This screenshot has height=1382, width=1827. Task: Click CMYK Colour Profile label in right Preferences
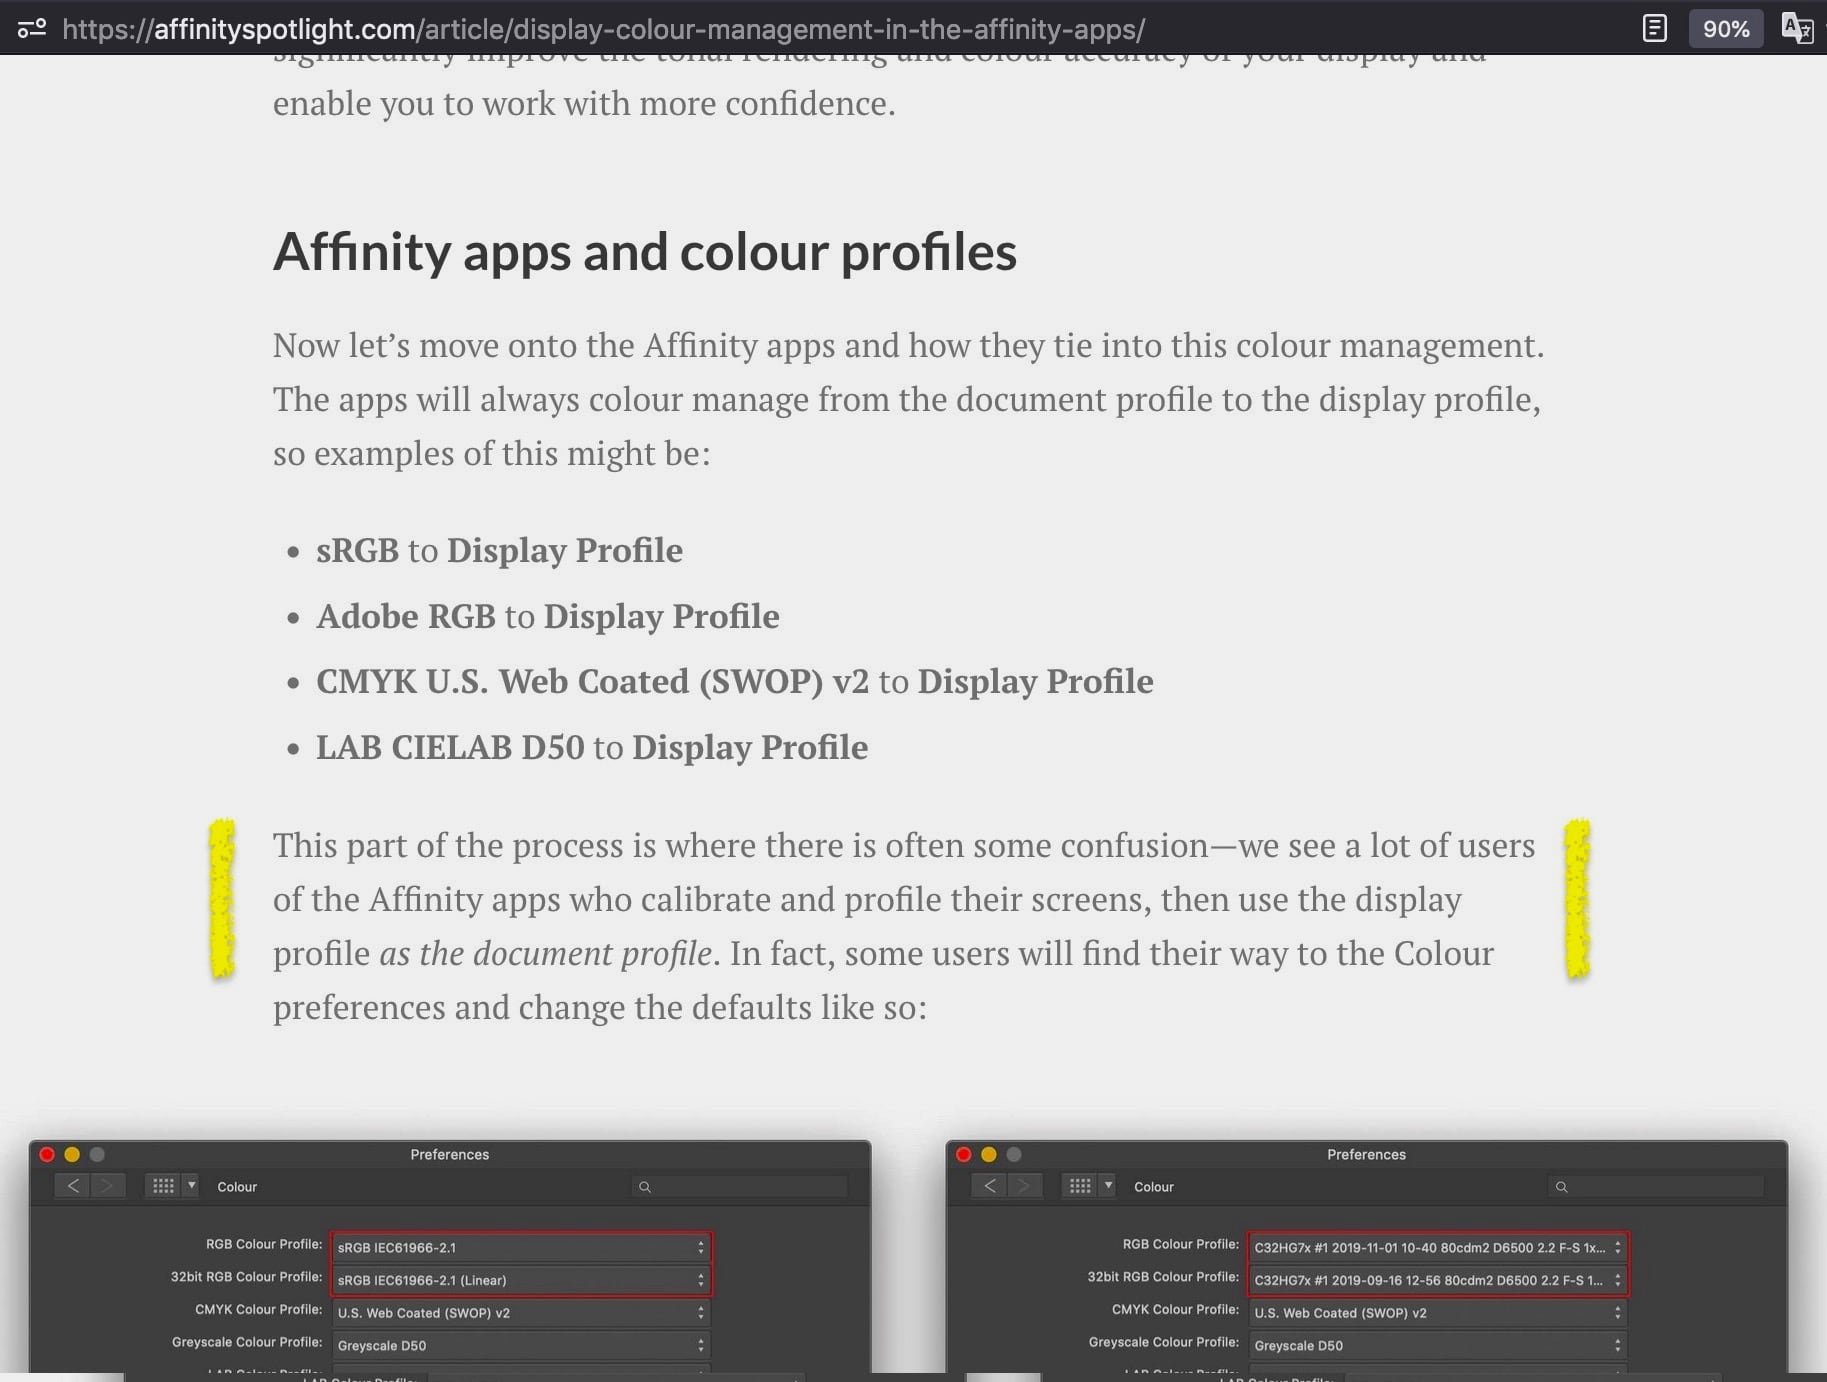tap(1175, 1309)
